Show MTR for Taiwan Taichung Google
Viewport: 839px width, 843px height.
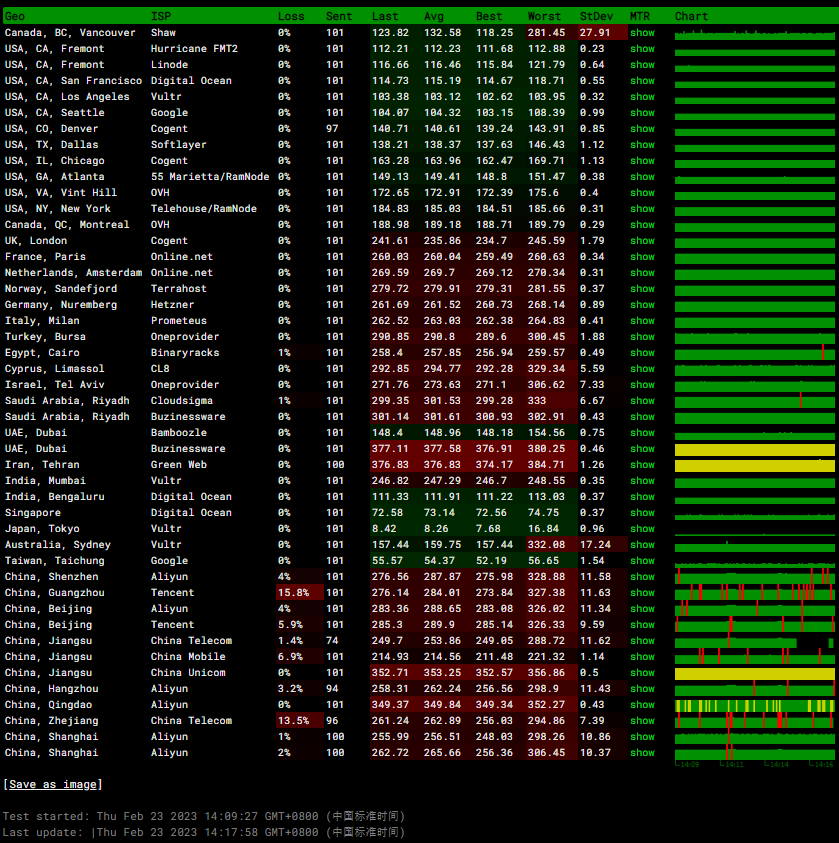click(642, 561)
